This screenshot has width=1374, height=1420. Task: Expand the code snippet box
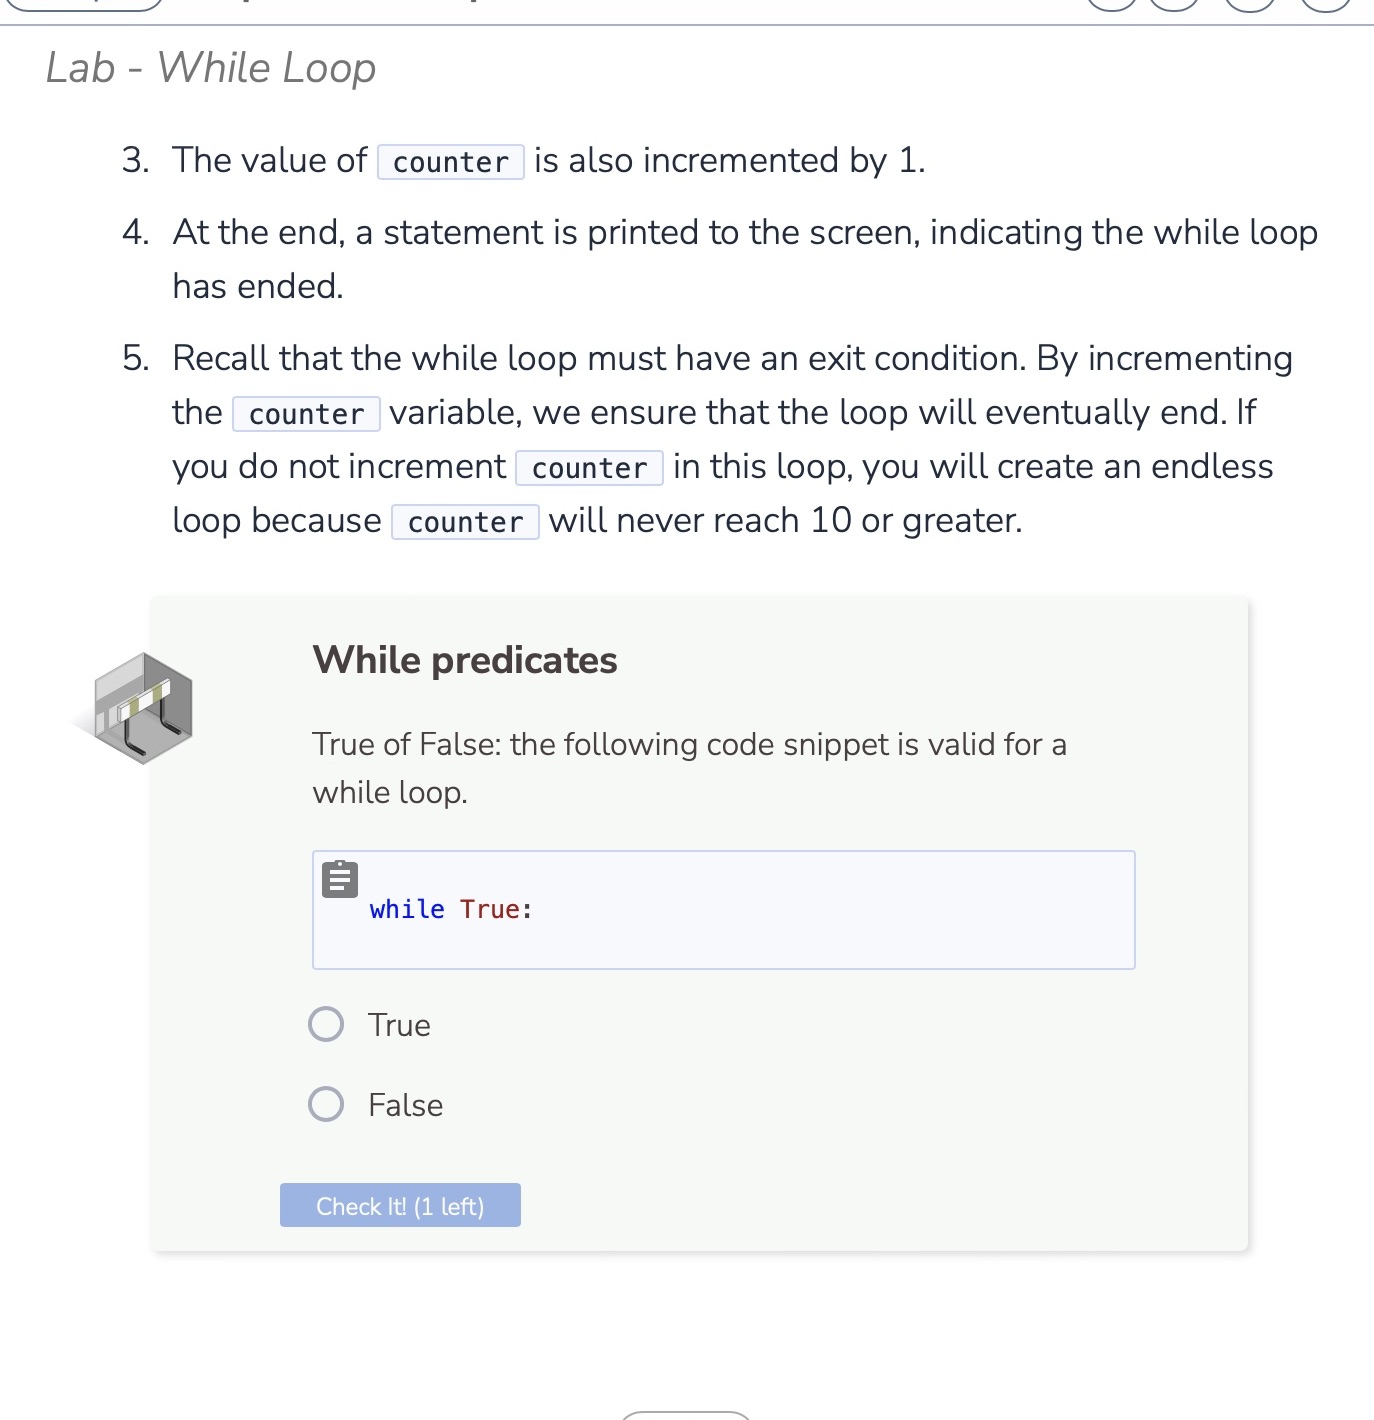point(724,909)
